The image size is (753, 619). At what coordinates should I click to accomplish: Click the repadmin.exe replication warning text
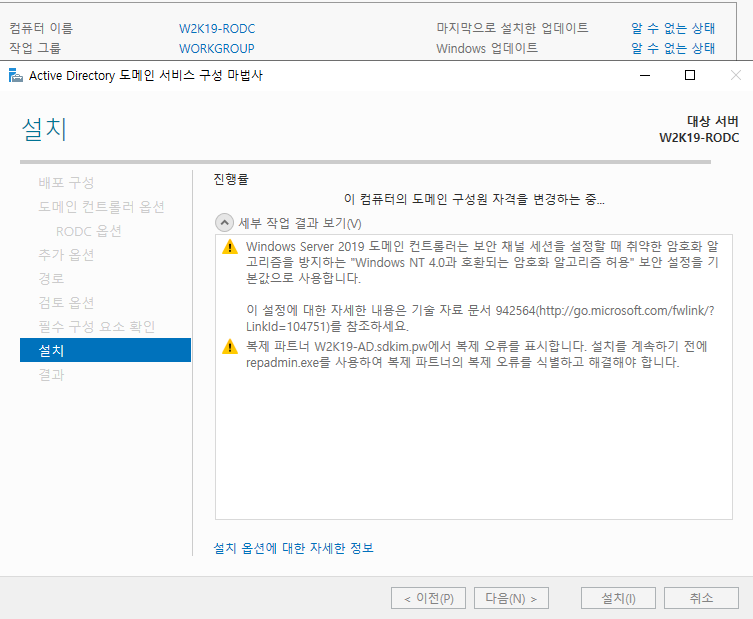[476, 354]
